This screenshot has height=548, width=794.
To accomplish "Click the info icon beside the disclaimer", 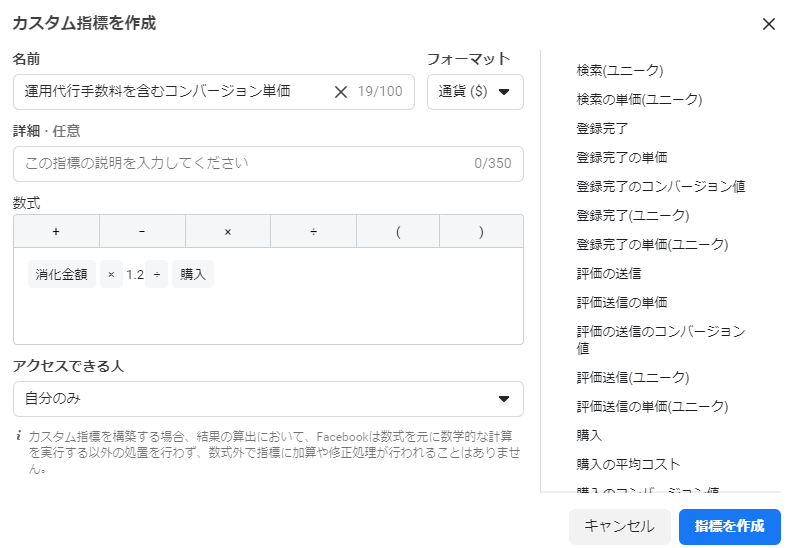I will click(x=19, y=436).
